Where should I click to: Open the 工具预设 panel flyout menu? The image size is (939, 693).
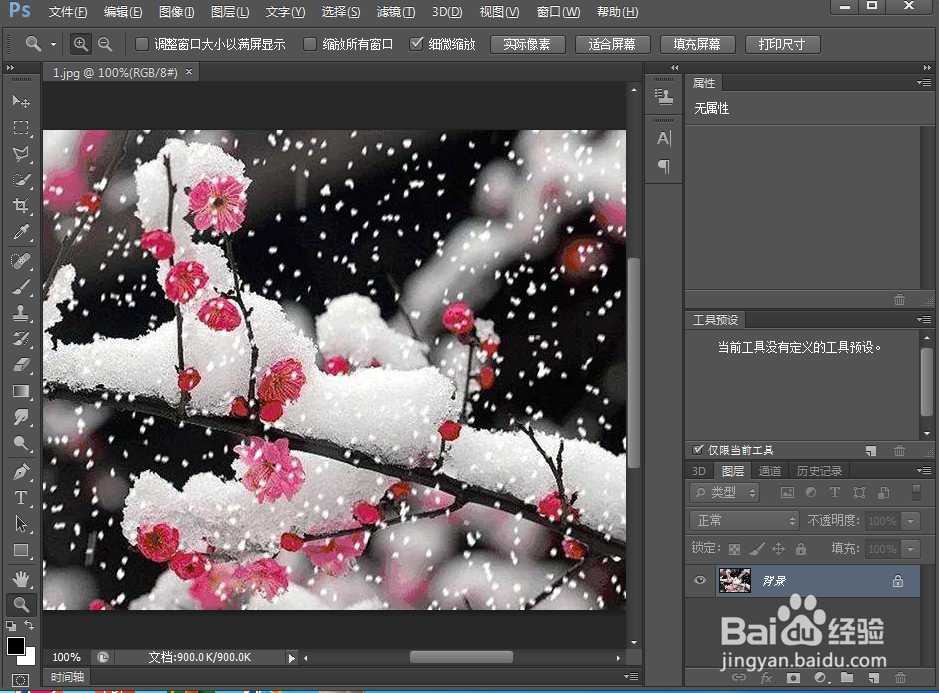(924, 319)
